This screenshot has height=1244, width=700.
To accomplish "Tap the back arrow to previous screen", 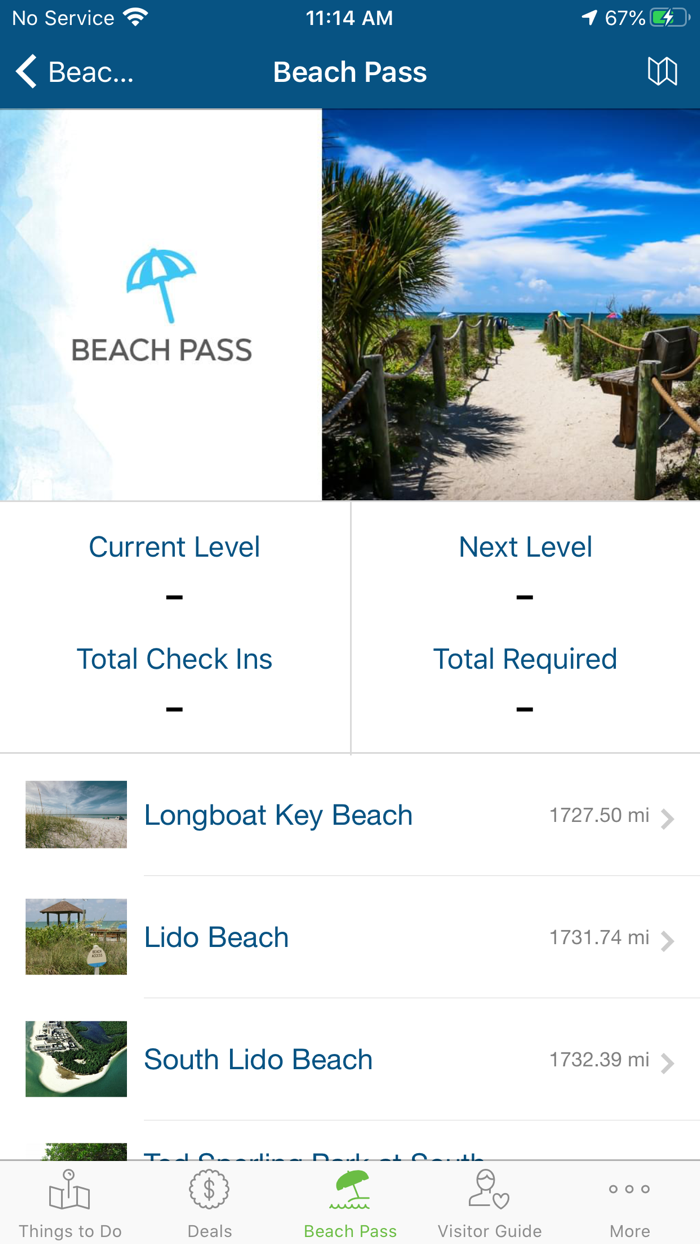I will tap(25, 72).
